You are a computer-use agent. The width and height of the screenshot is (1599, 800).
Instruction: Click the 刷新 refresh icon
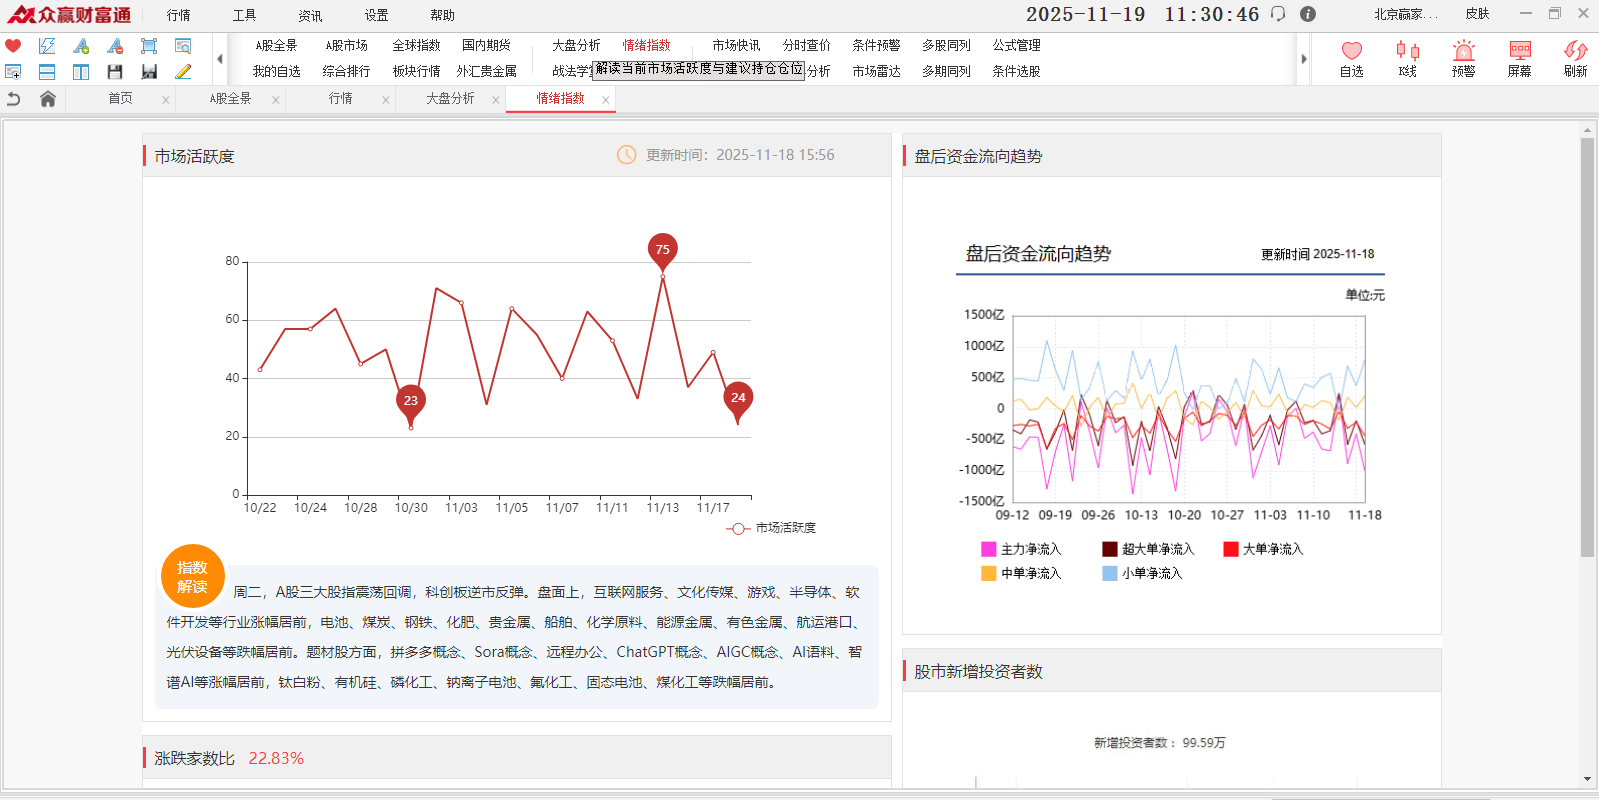1575,58
